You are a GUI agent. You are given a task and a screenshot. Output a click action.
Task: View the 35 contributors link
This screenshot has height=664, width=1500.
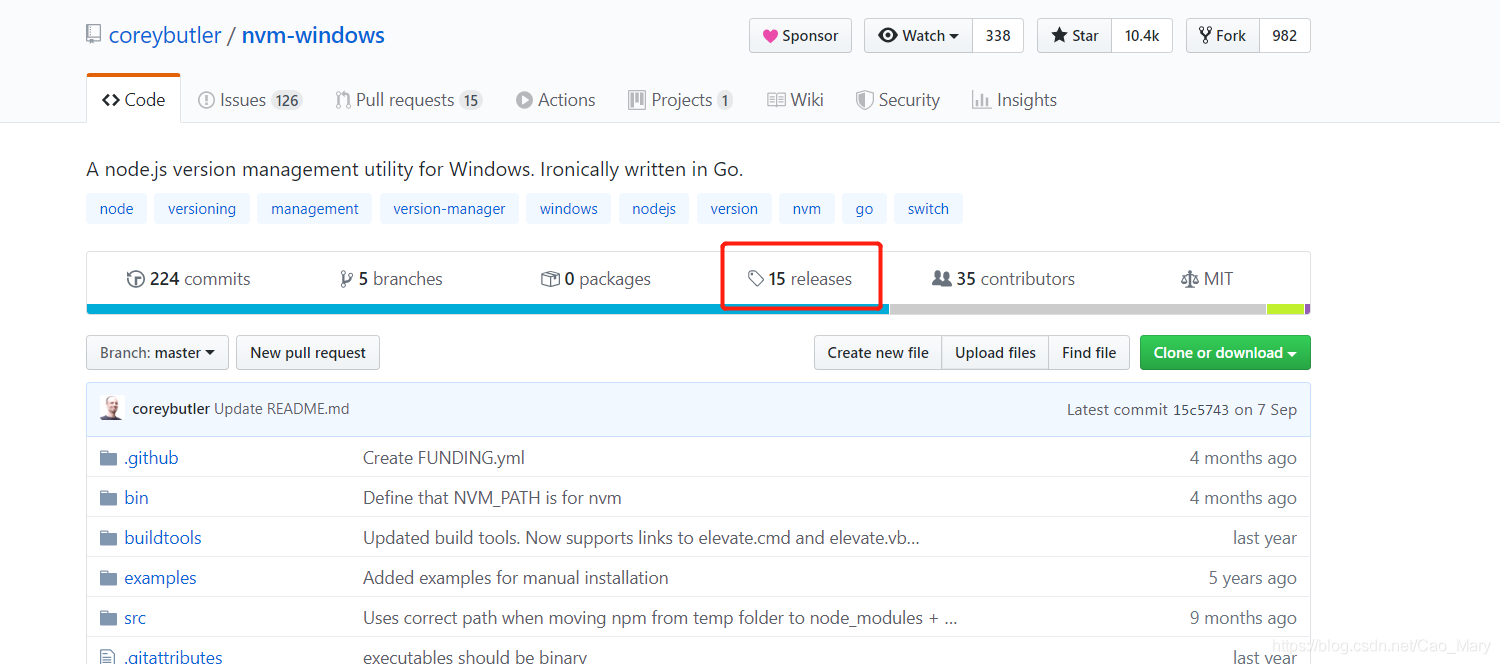(x=1003, y=279)
